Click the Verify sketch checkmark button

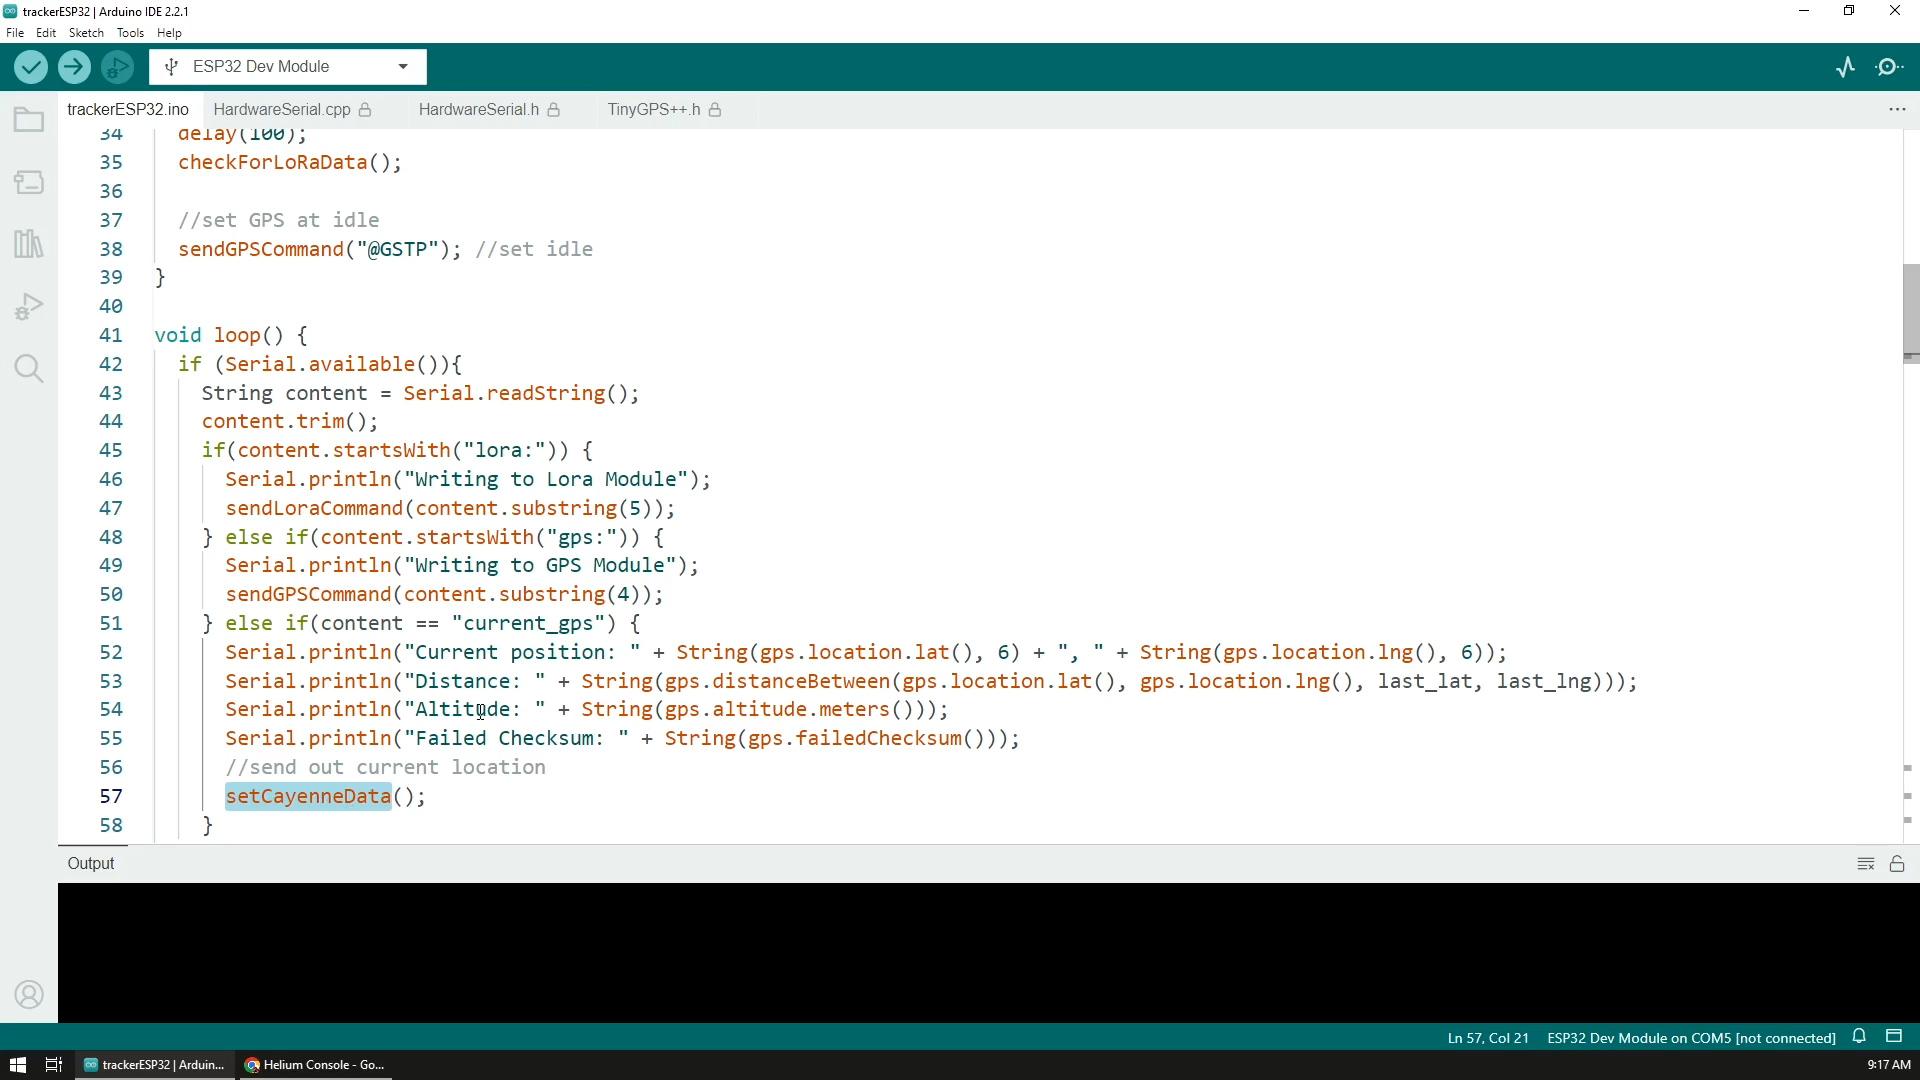click(31, 67)
